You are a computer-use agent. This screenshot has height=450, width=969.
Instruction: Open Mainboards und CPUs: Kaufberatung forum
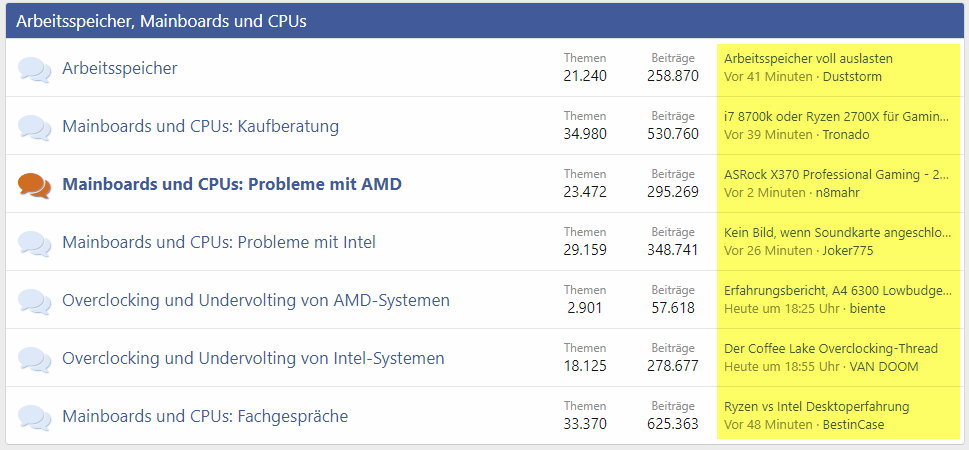200,126
